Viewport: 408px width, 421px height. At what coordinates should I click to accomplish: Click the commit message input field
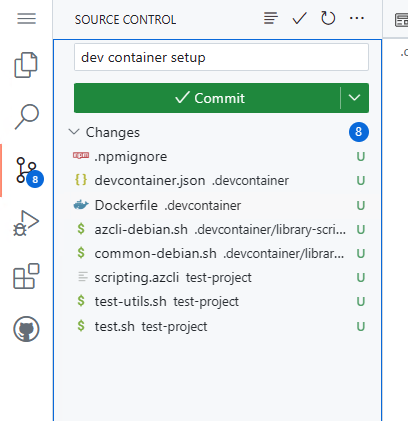pos(221,57)
